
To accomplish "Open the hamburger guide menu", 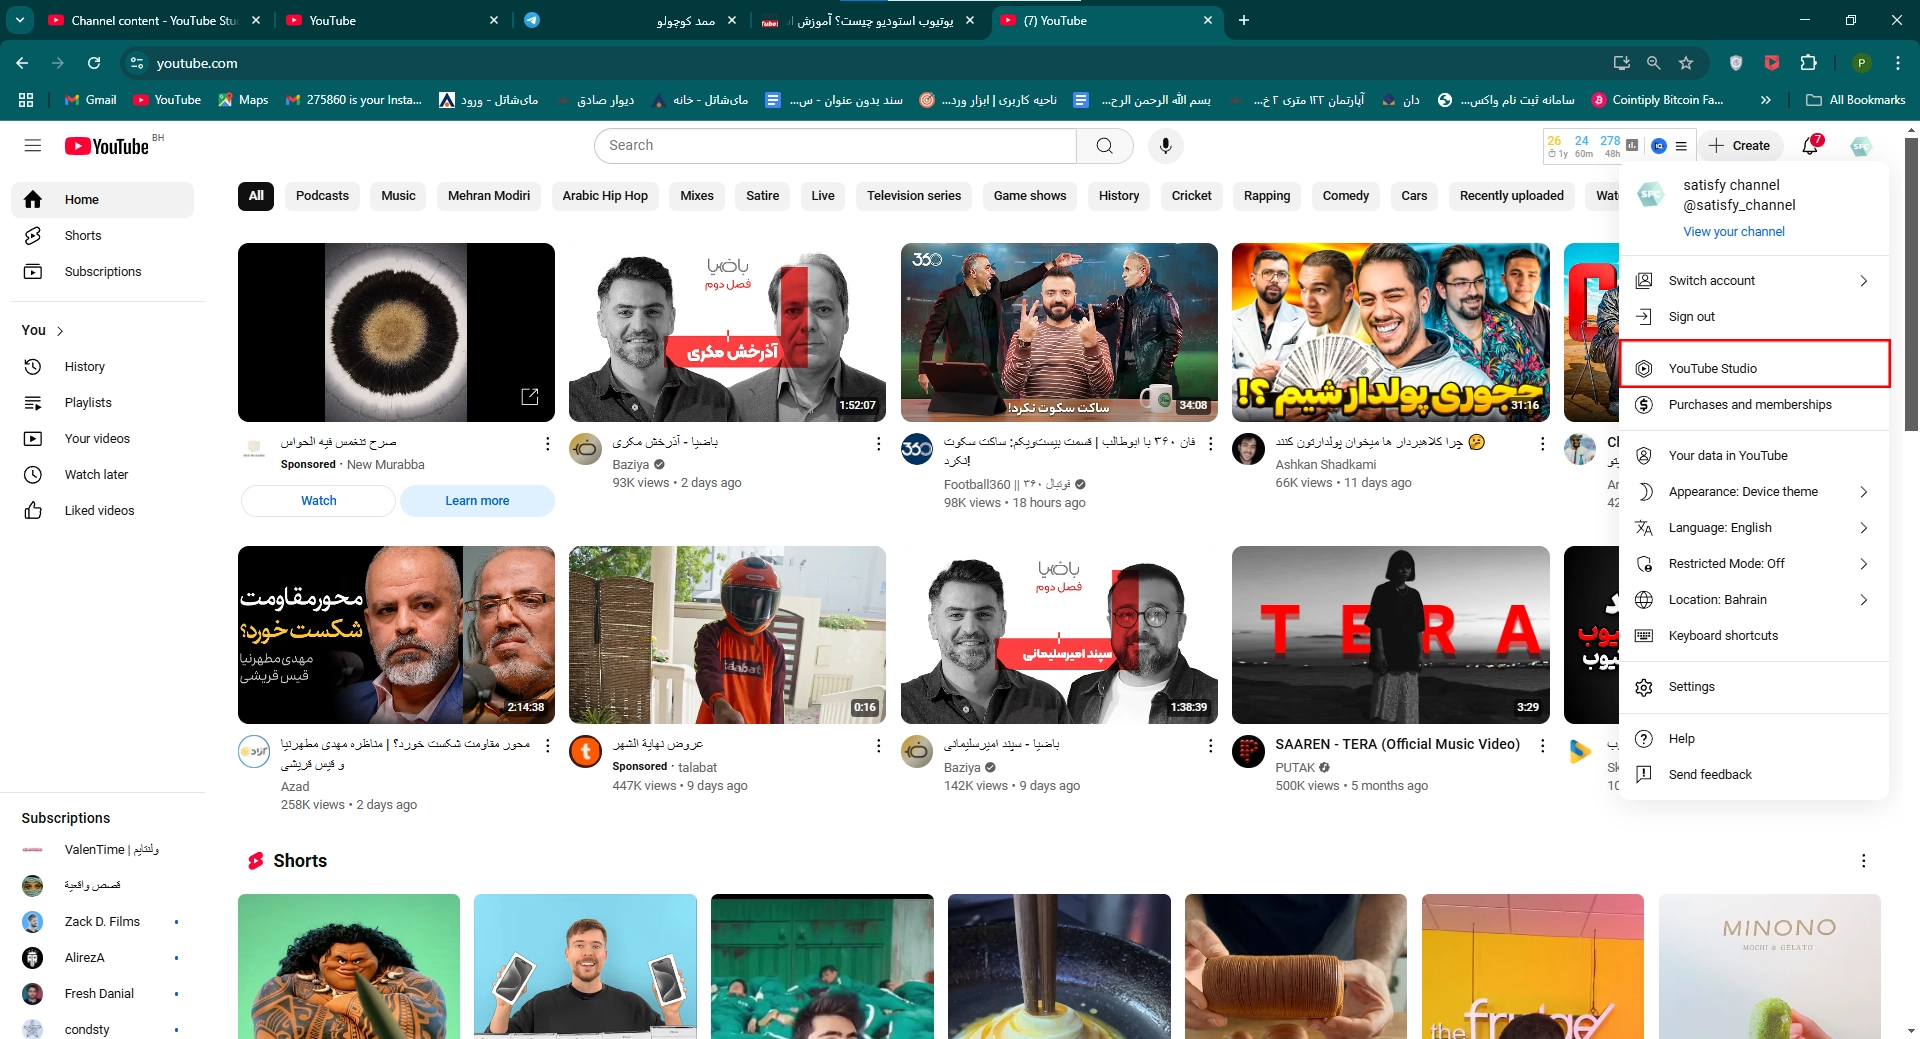I will [x=33, y=146].
